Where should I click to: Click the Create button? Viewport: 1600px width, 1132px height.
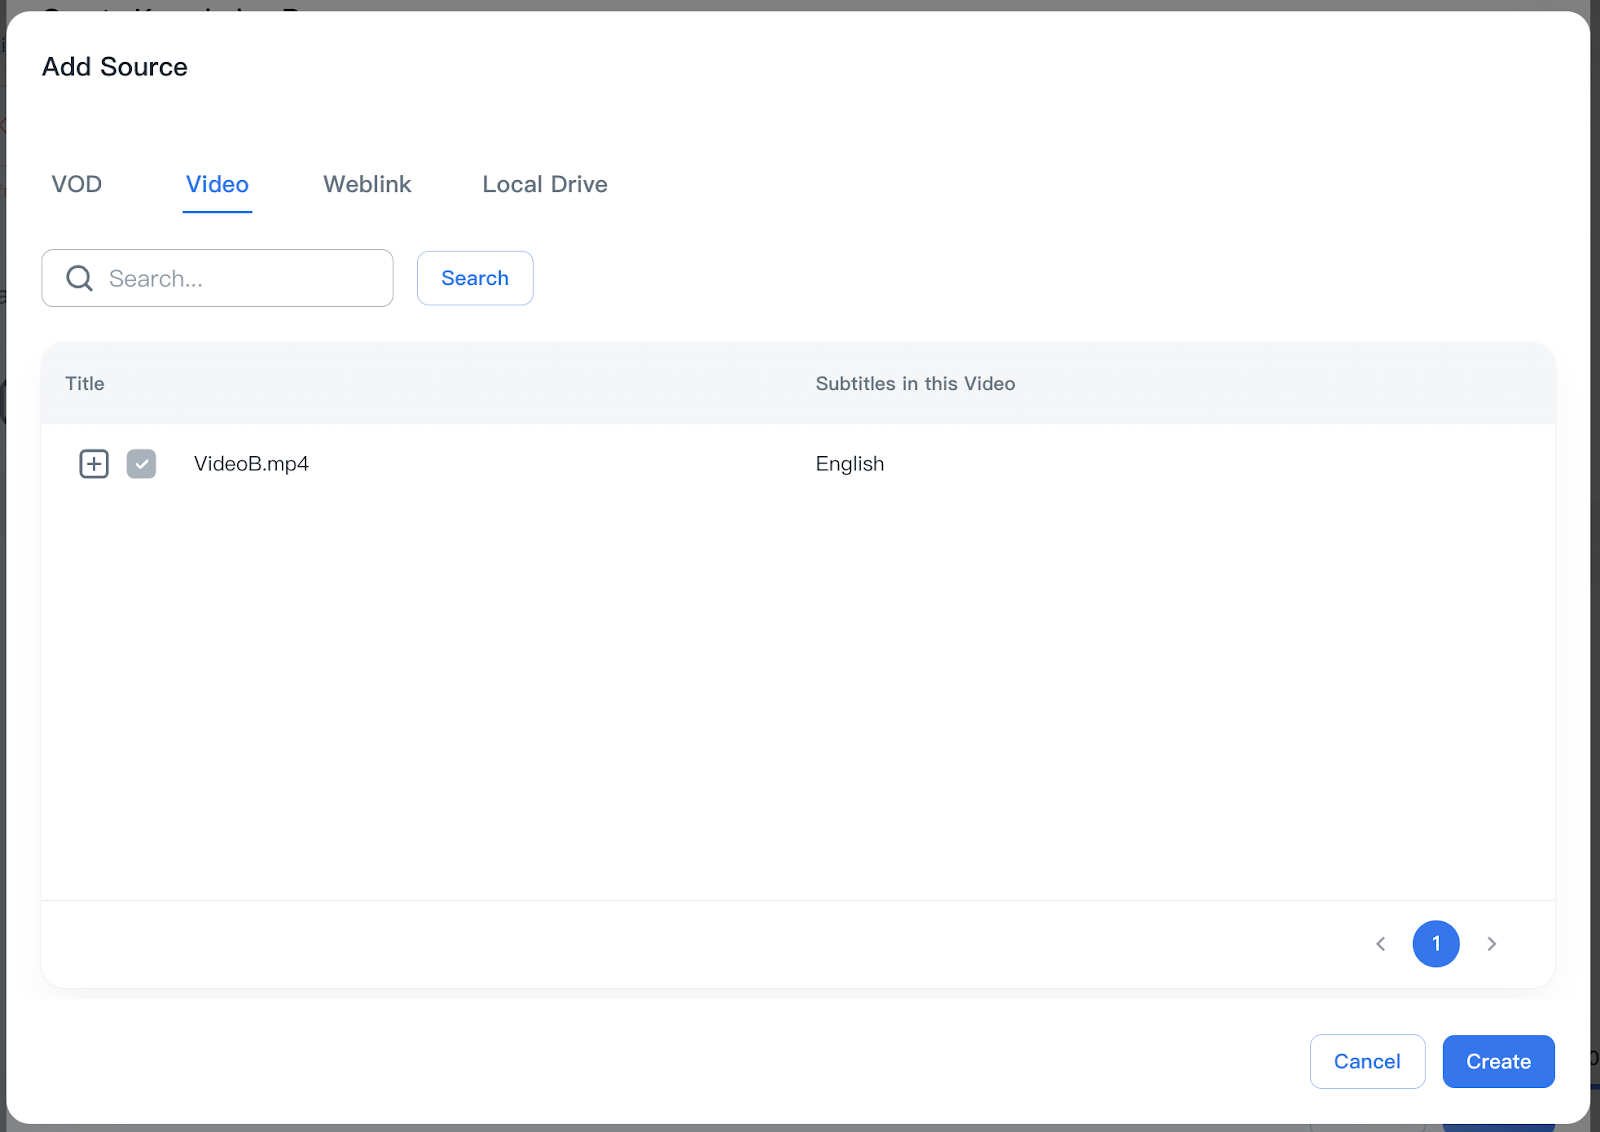pos(1498,1061)
